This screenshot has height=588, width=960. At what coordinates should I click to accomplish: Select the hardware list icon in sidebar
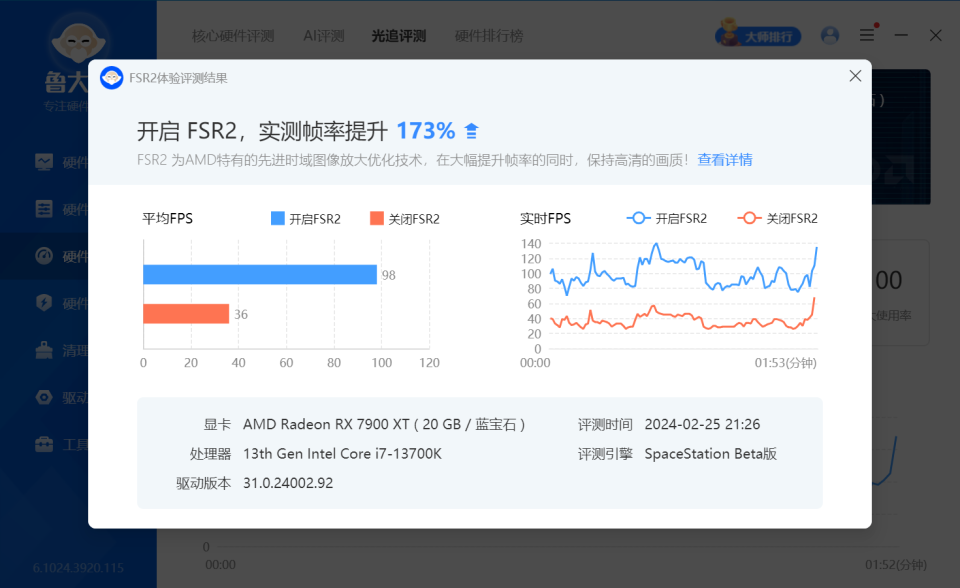(44, 209)
